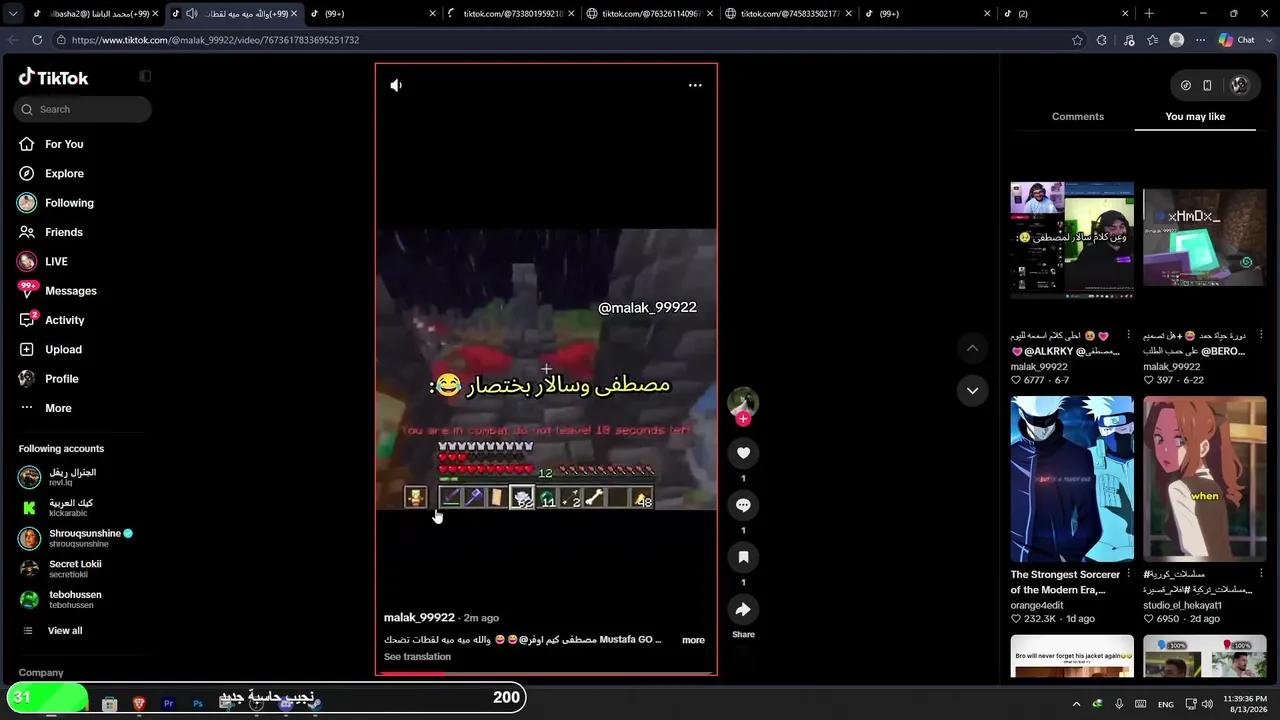Open the LIVE section
Viewport: 1280px width, 720px height.
[x=56, y=262]
